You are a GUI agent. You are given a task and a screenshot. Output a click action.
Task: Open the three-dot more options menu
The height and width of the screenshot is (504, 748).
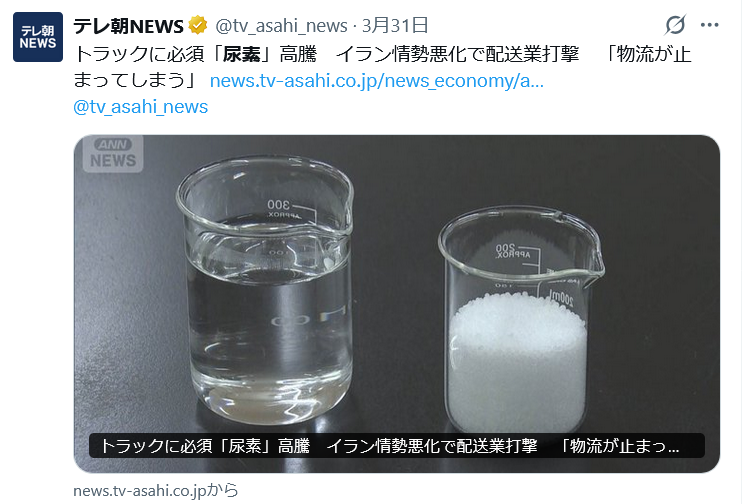click(x=709, y=25)
